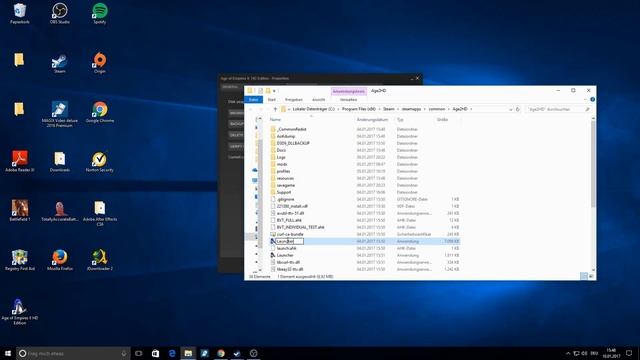Click the Up arrow in Explorer navigation
The image size is (640, 360).
coord(275,109)
